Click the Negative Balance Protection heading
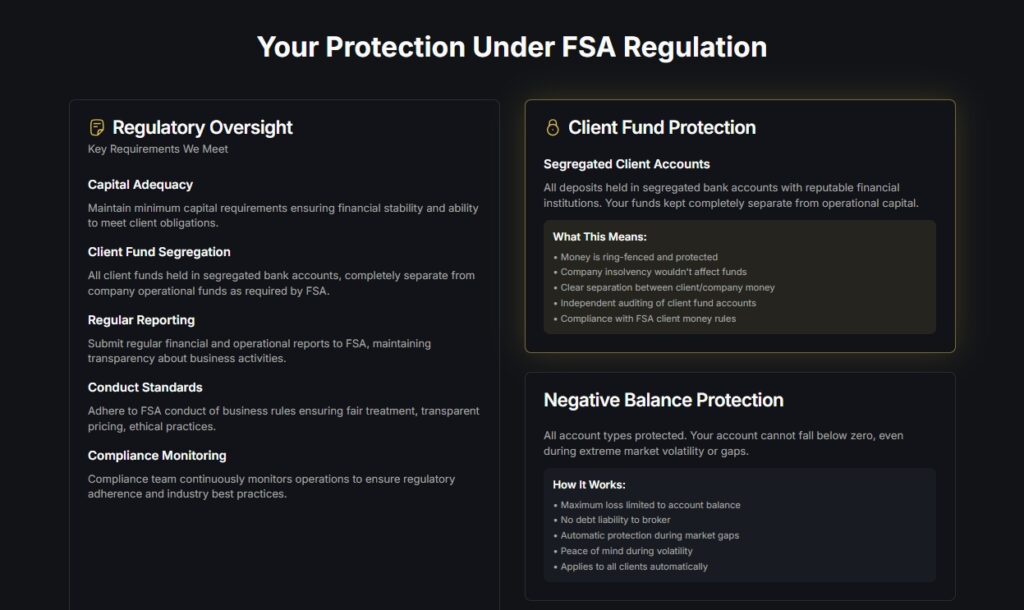 tap(663, 400)
